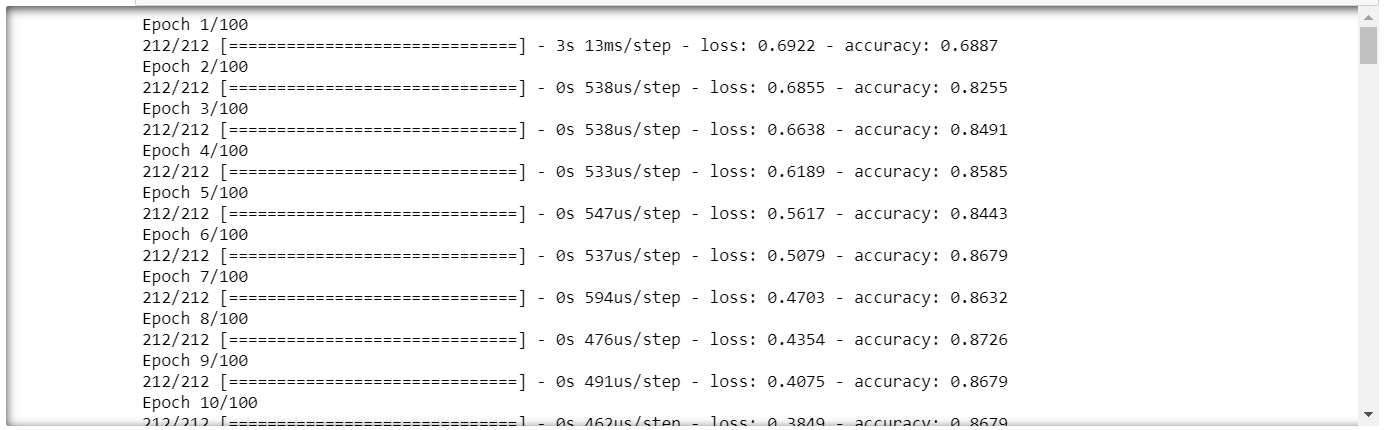Click the progress bar under Epoch 7/100
This screenshot has height=430, width=1387.
(372, 297)
